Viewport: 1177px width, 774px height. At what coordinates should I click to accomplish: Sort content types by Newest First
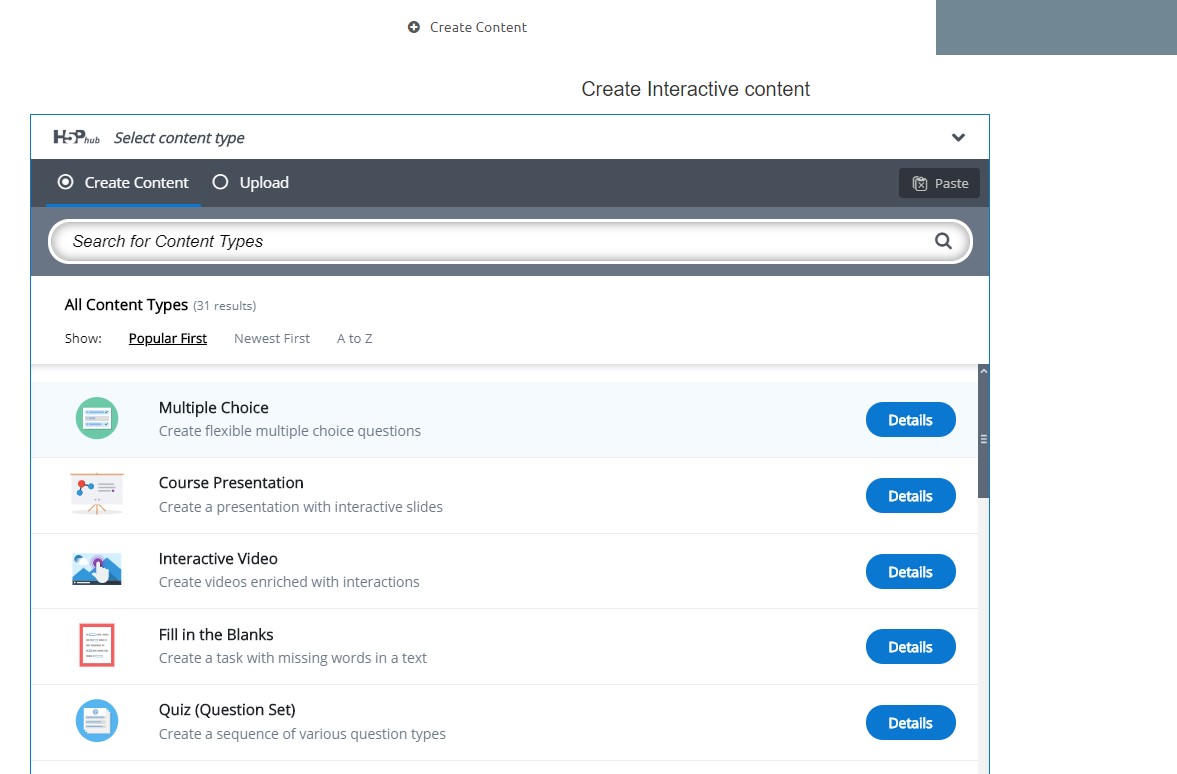tap(272, 339)
